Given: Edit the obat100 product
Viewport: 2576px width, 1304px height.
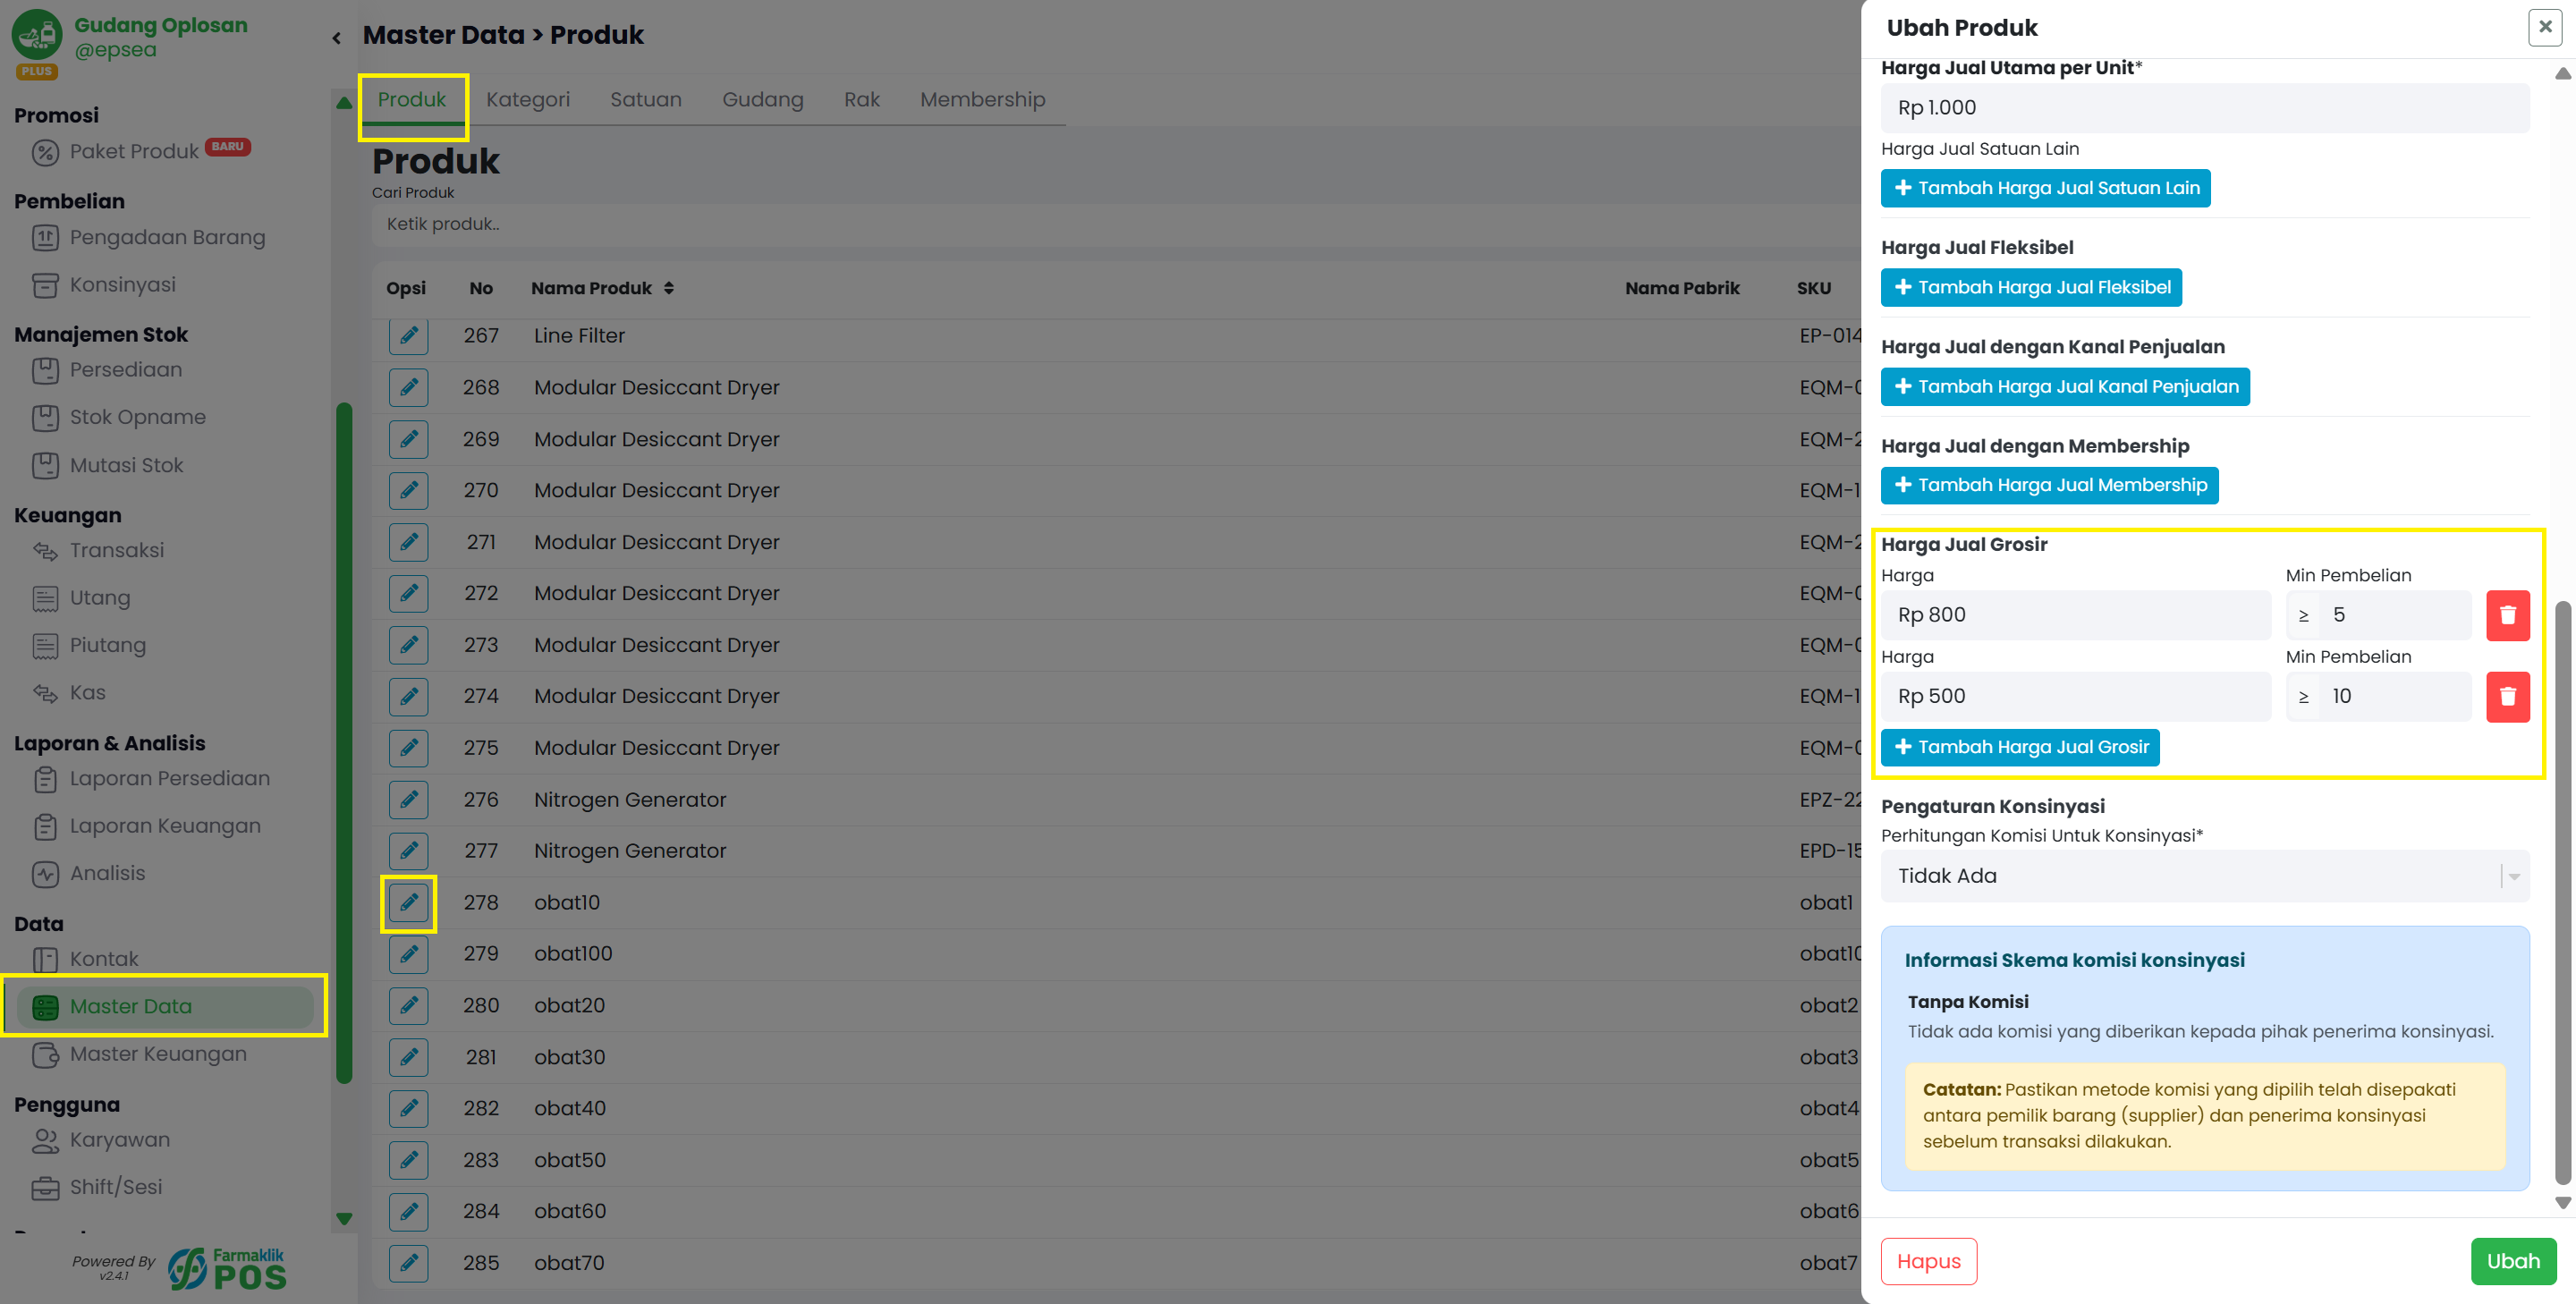Looking at the screenshot, I should 408,954.
